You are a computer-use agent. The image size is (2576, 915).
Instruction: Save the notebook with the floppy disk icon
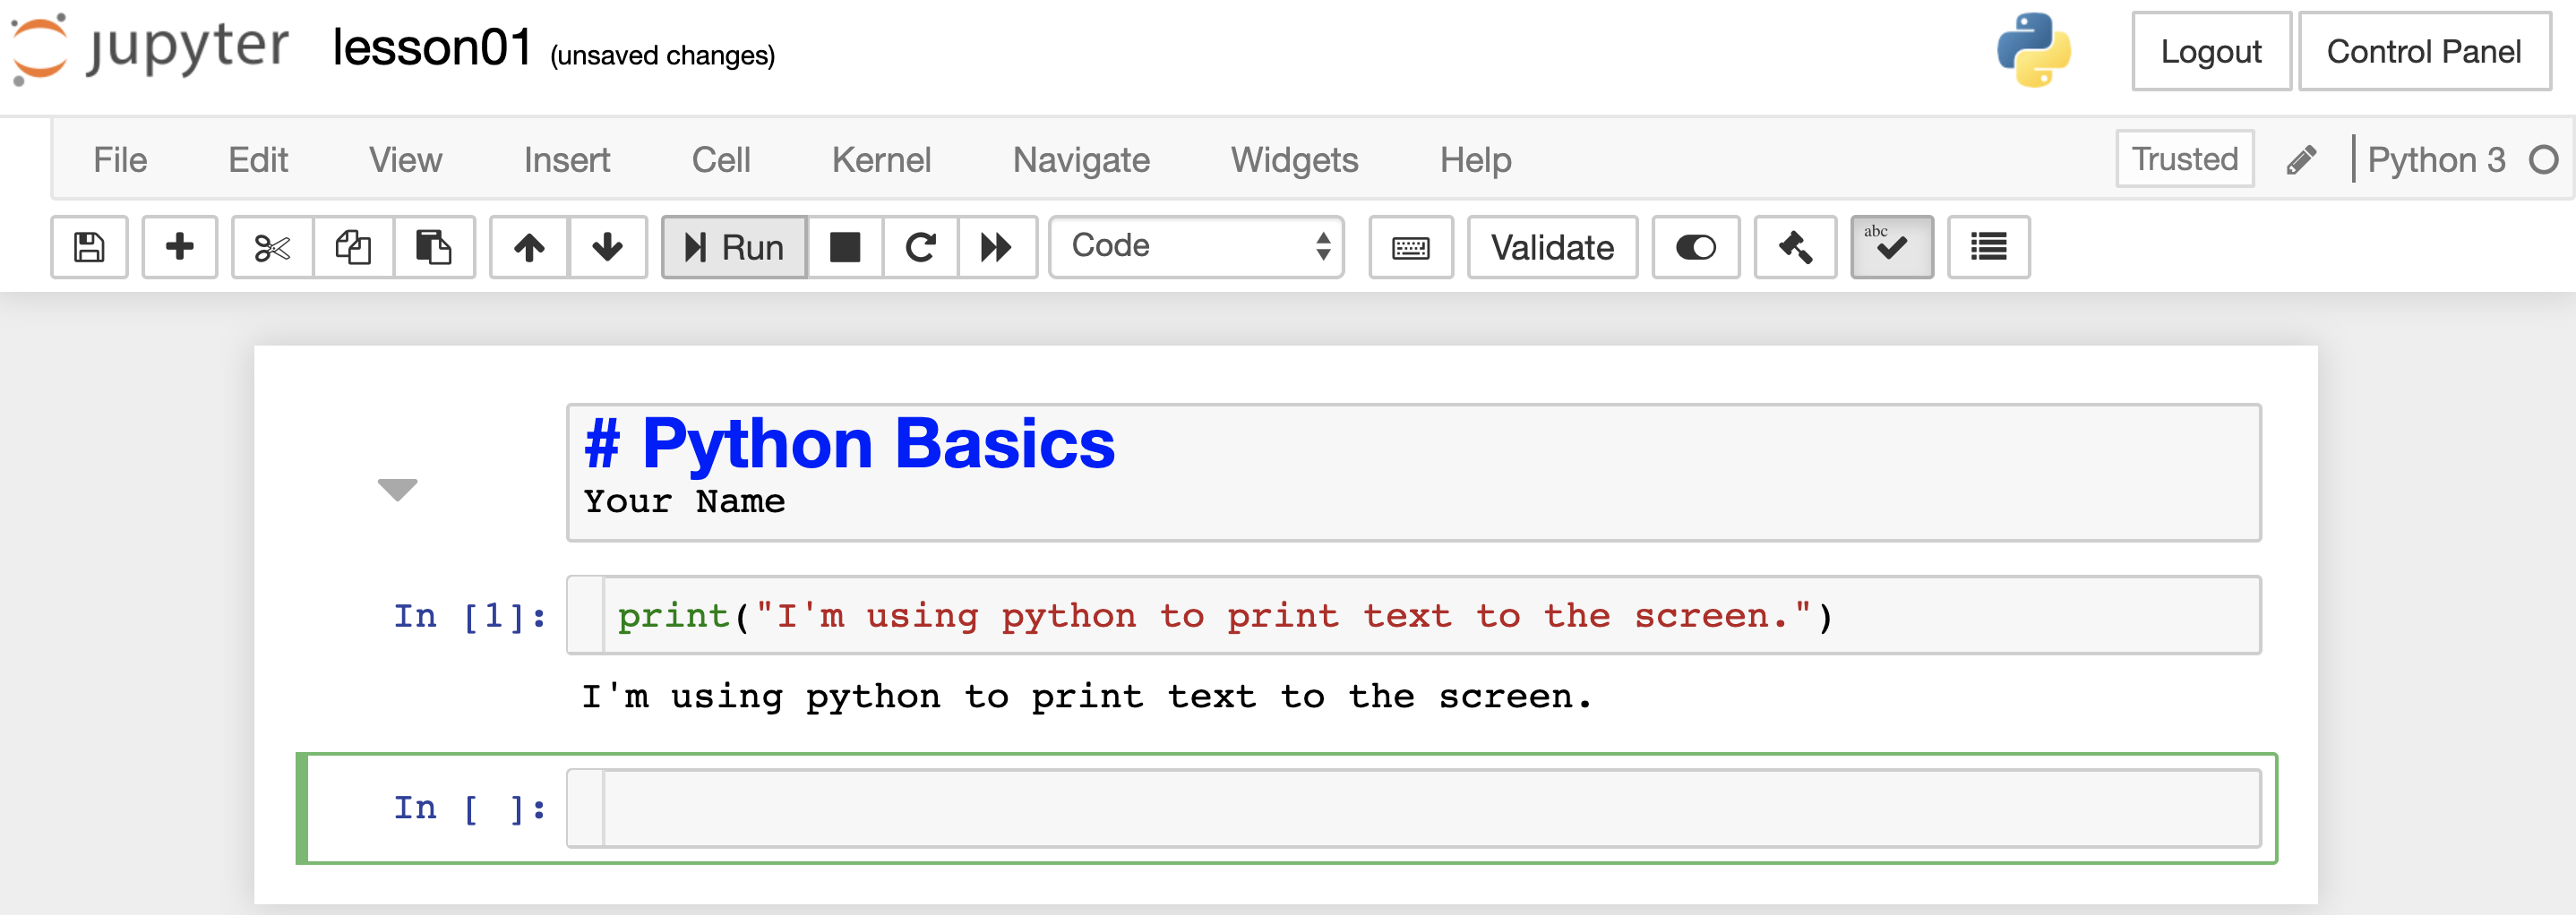point(89,247)
